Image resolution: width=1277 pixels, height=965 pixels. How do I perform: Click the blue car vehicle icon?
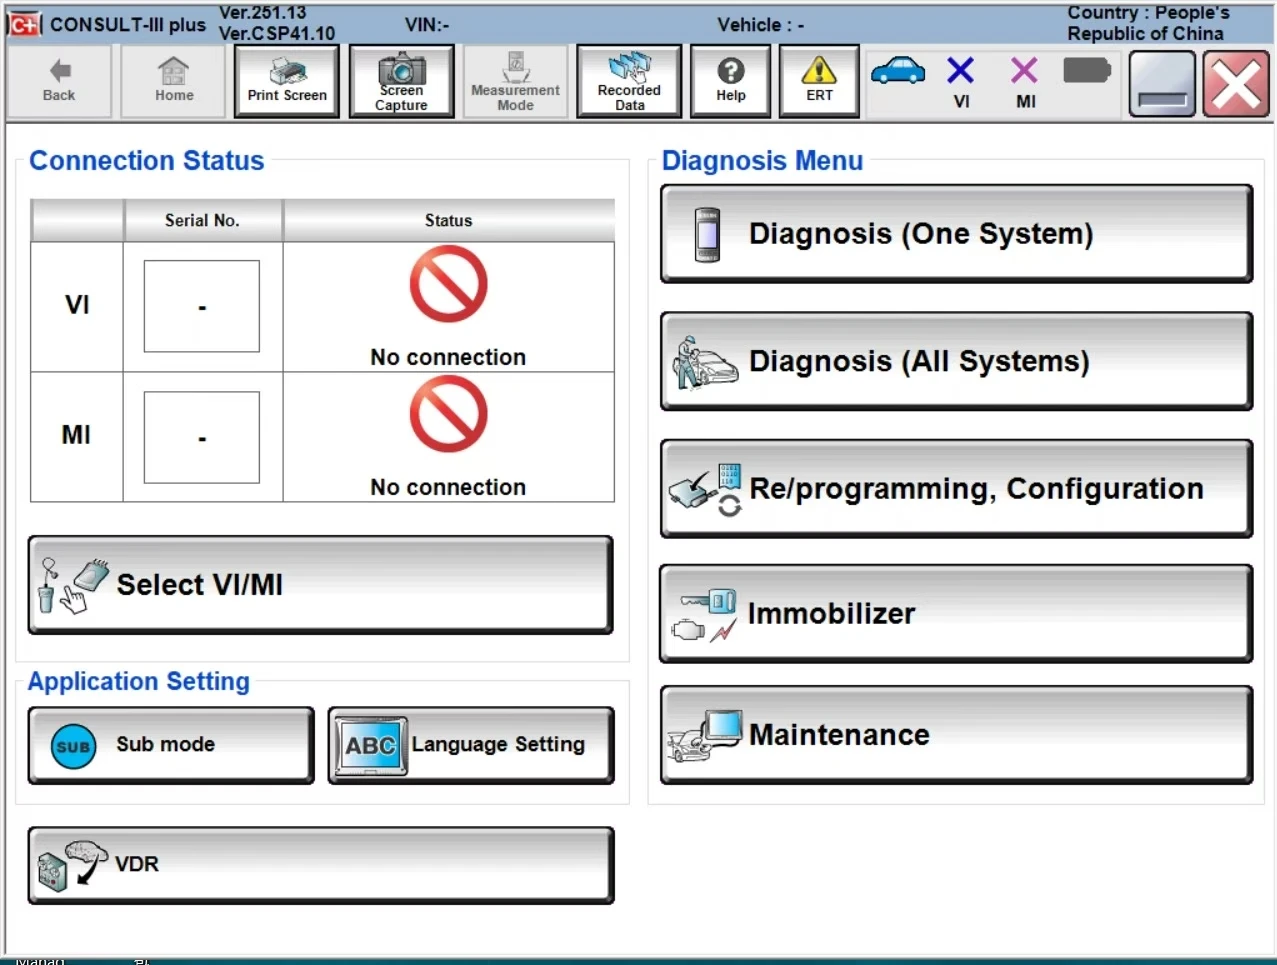[x=898, y=70]
